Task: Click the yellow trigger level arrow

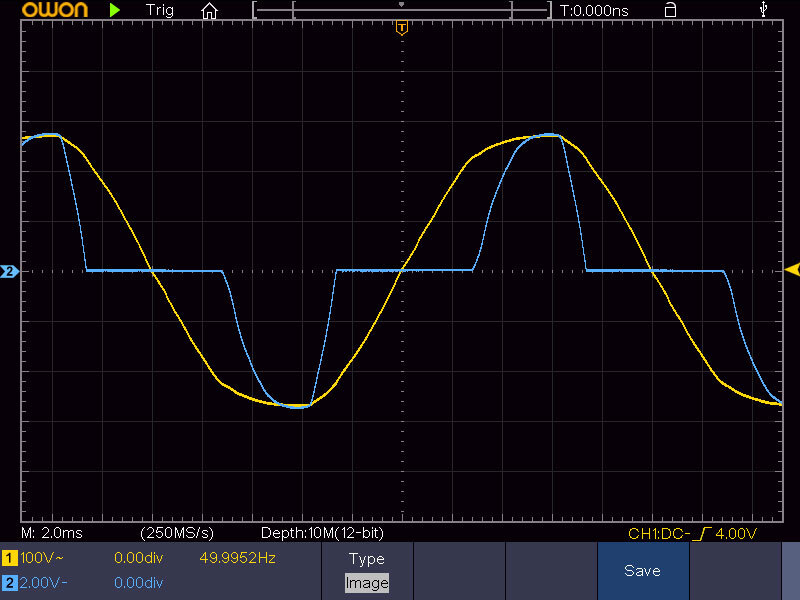Action: coord(792,270)
